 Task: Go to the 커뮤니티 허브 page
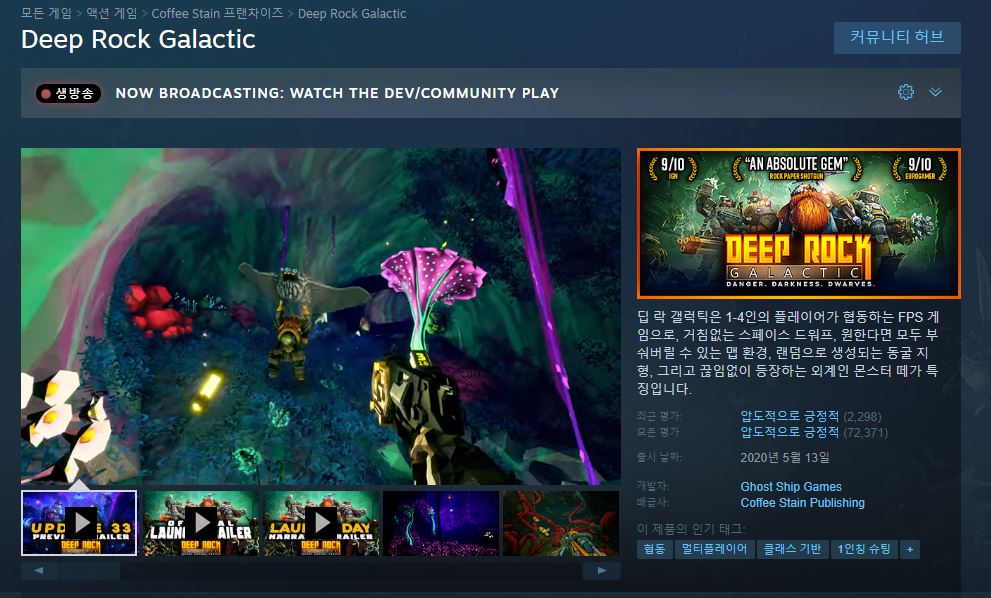tap(897, 38)
